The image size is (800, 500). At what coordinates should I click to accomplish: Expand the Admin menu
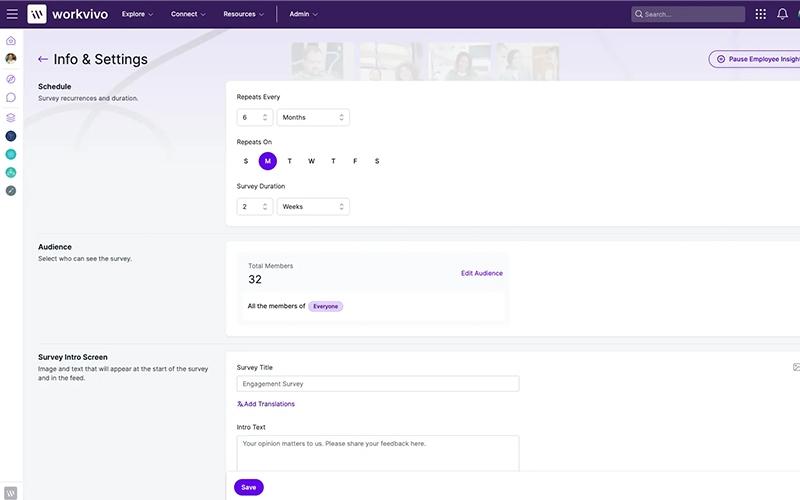[x=303, y=14]
